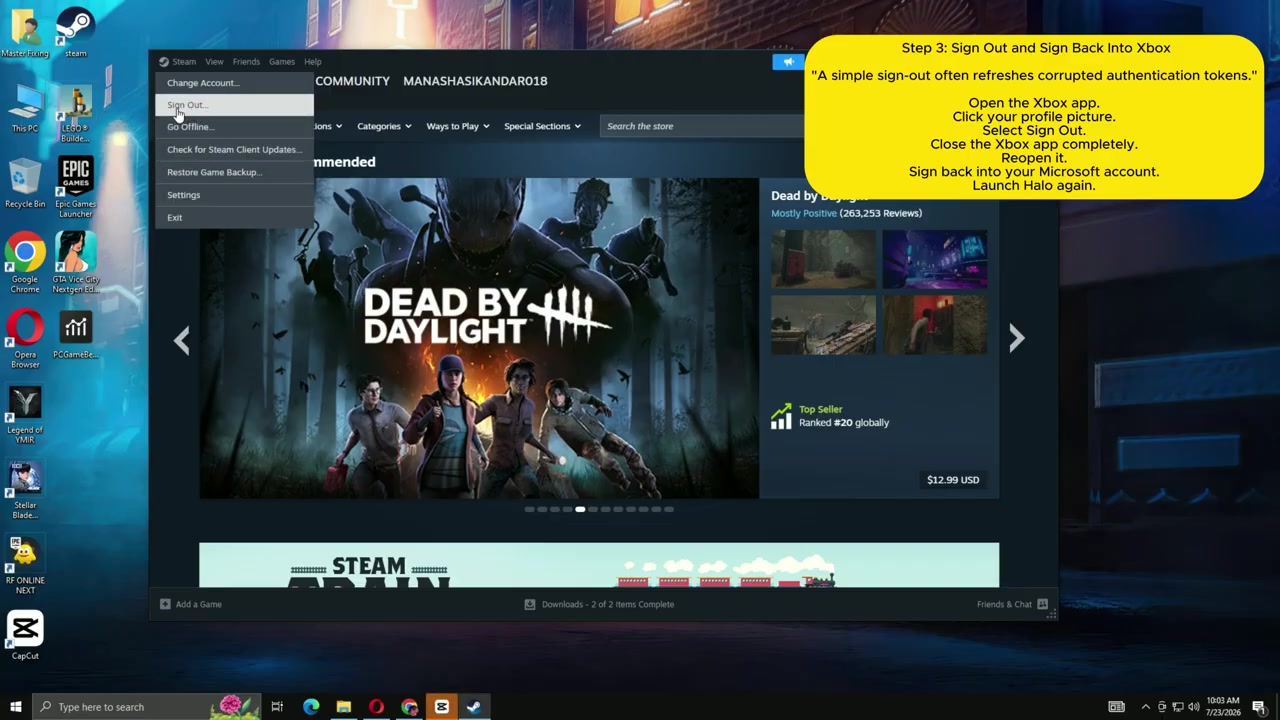The height and width of the screenshot is (720, 1280).
Task: Choose Restore Game Backup menu entry
Action: coord(234,172)
